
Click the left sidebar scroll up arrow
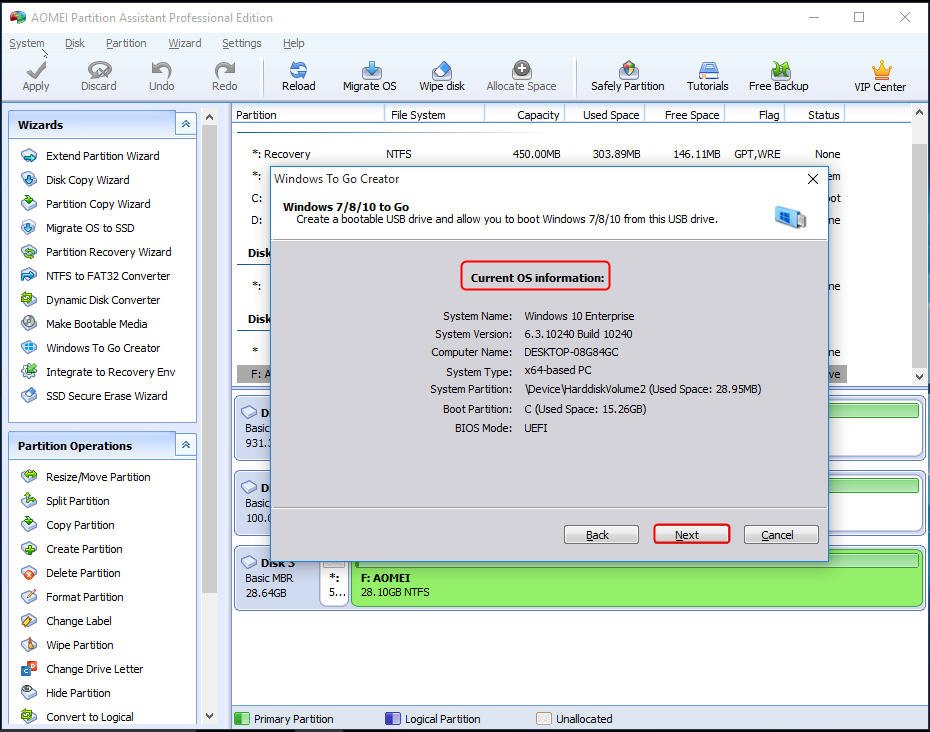pyautogui.click(x=209, y=117)
